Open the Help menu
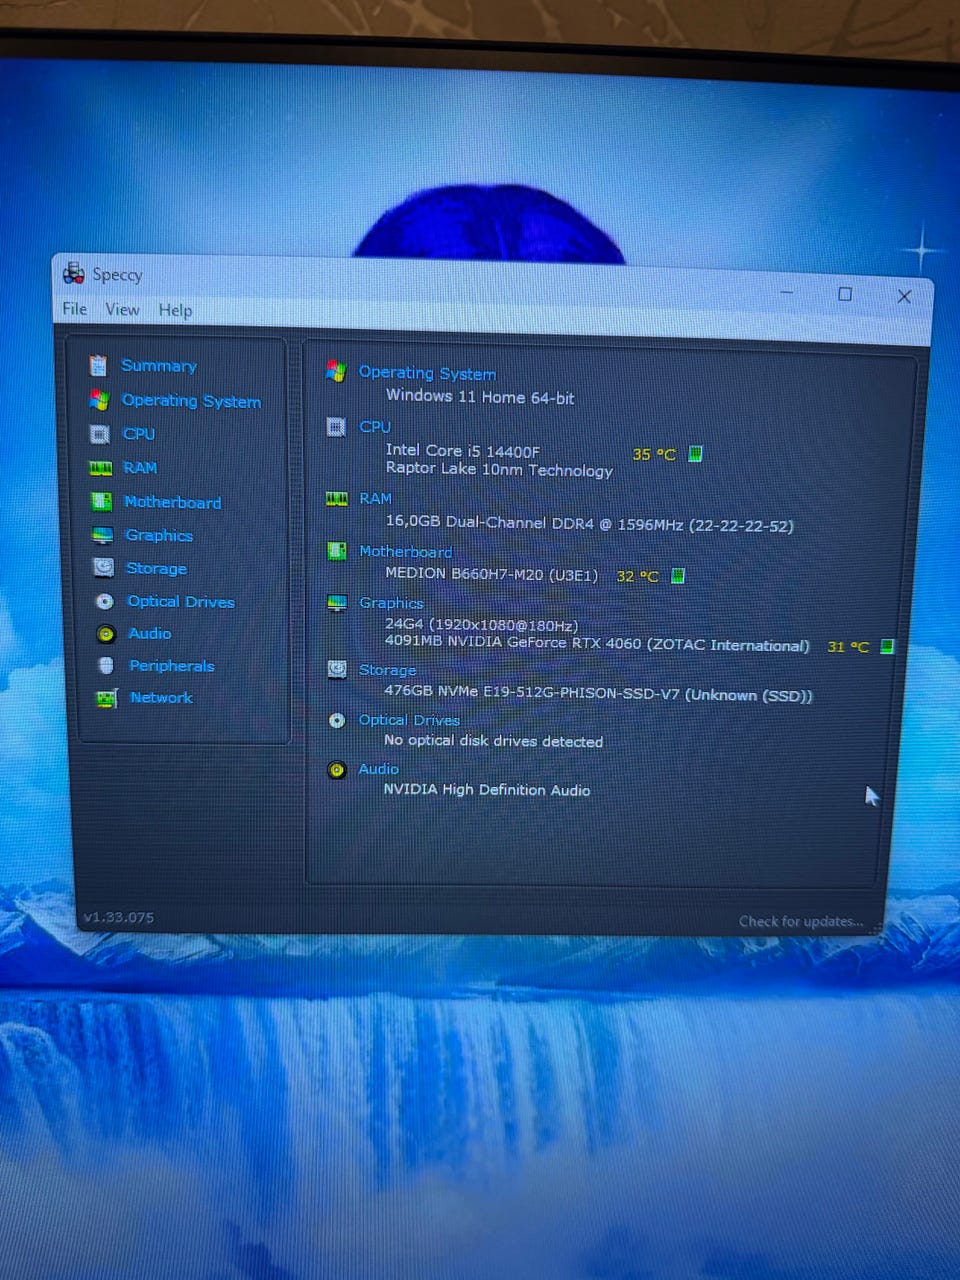This screenshot has width=960, height=1280. coord(175,311)
